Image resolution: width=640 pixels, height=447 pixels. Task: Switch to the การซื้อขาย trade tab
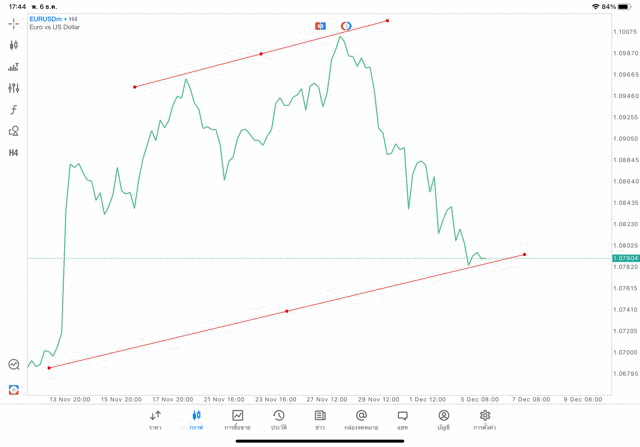(237, 419)
